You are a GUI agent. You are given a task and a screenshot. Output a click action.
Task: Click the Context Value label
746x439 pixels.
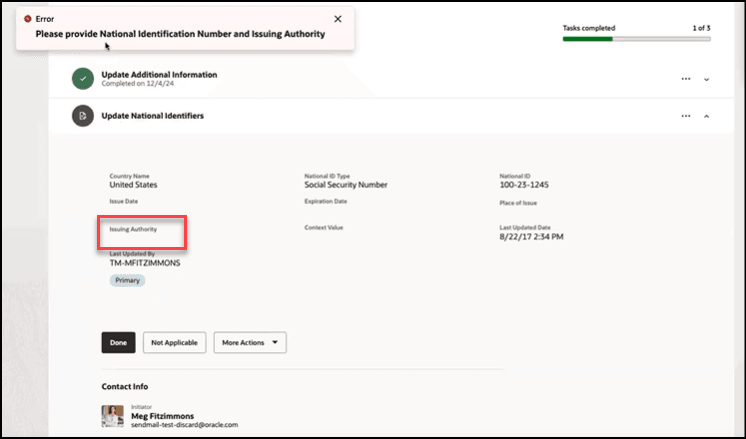[324, 228]
